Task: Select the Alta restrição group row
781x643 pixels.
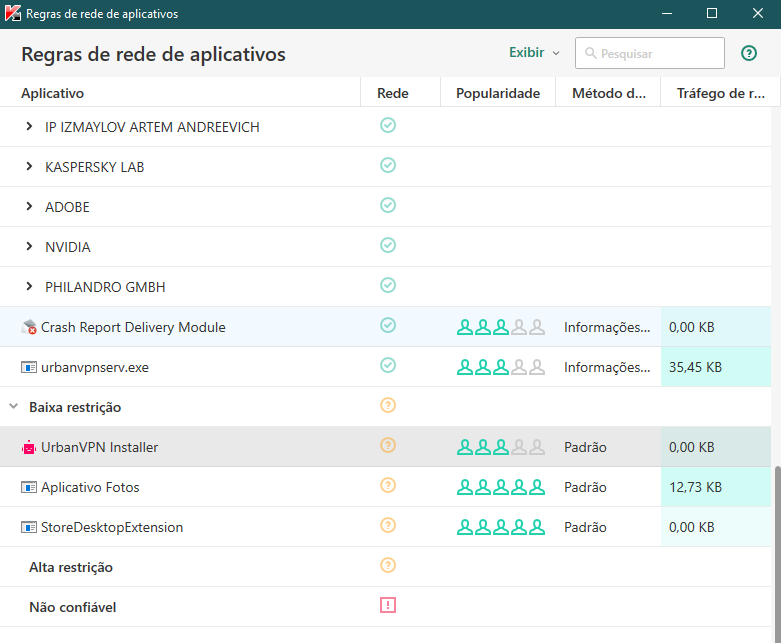Action: [71, 567]
